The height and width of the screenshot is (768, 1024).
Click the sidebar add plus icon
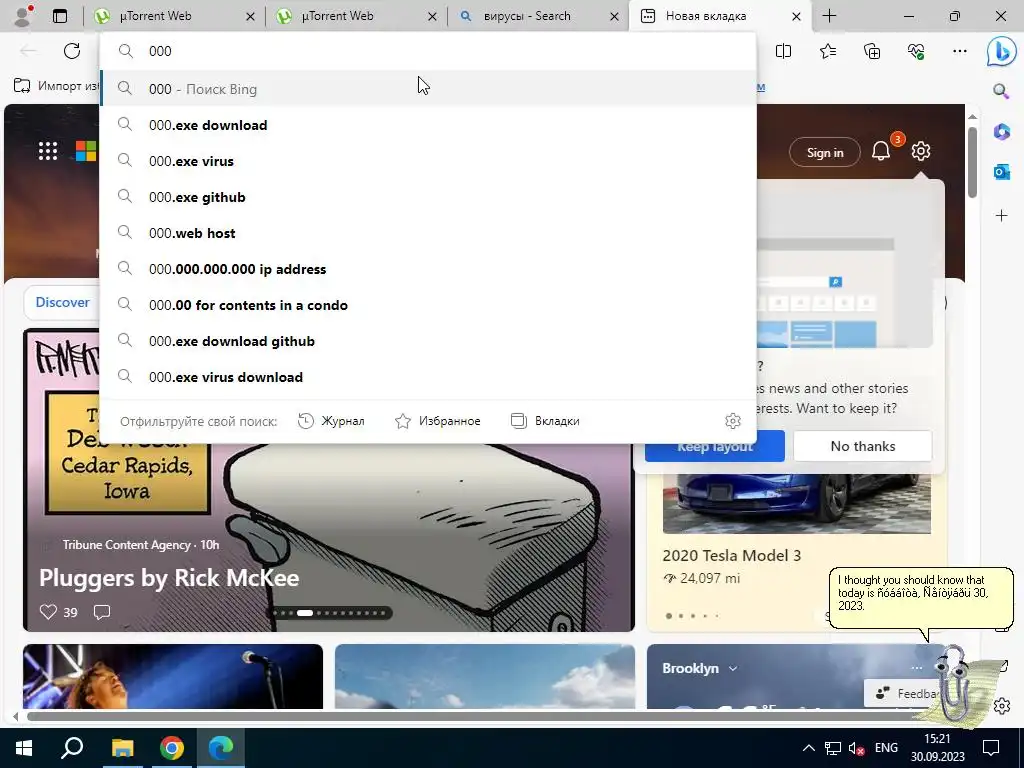tap(1001, 215)
